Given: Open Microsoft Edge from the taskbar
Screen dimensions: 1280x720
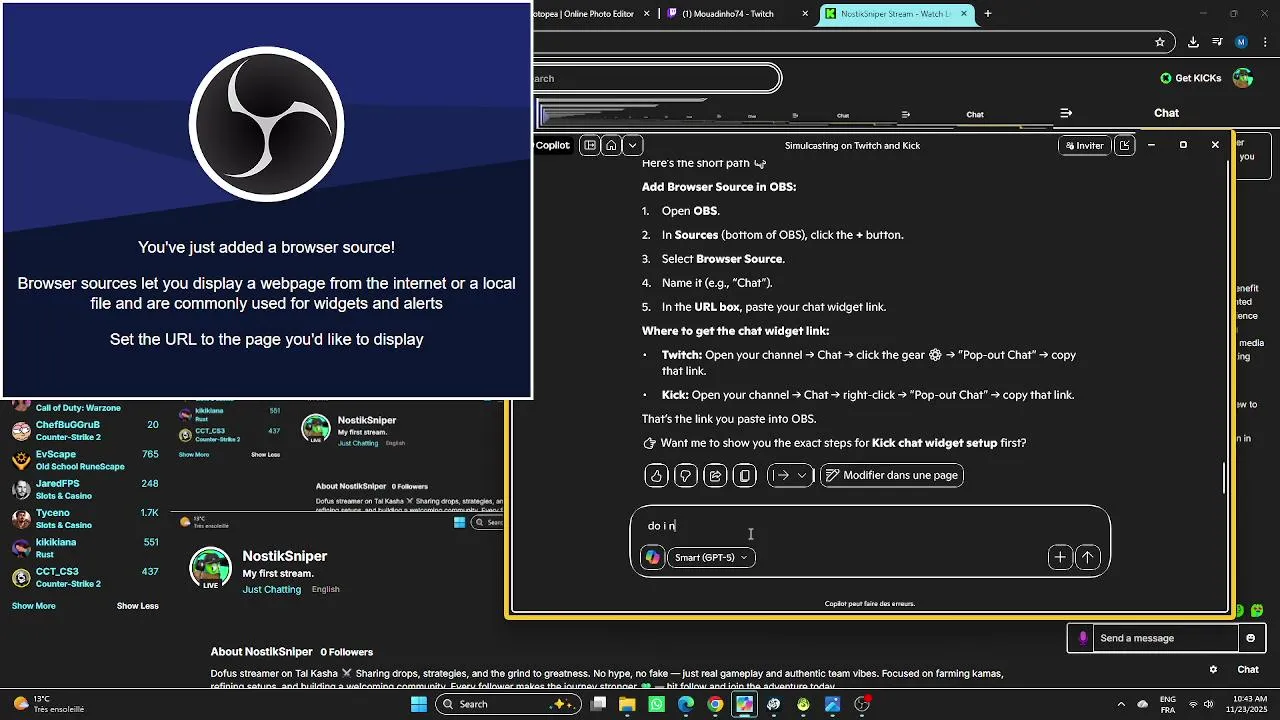Looking at the screenshot, I should (686, 704).
